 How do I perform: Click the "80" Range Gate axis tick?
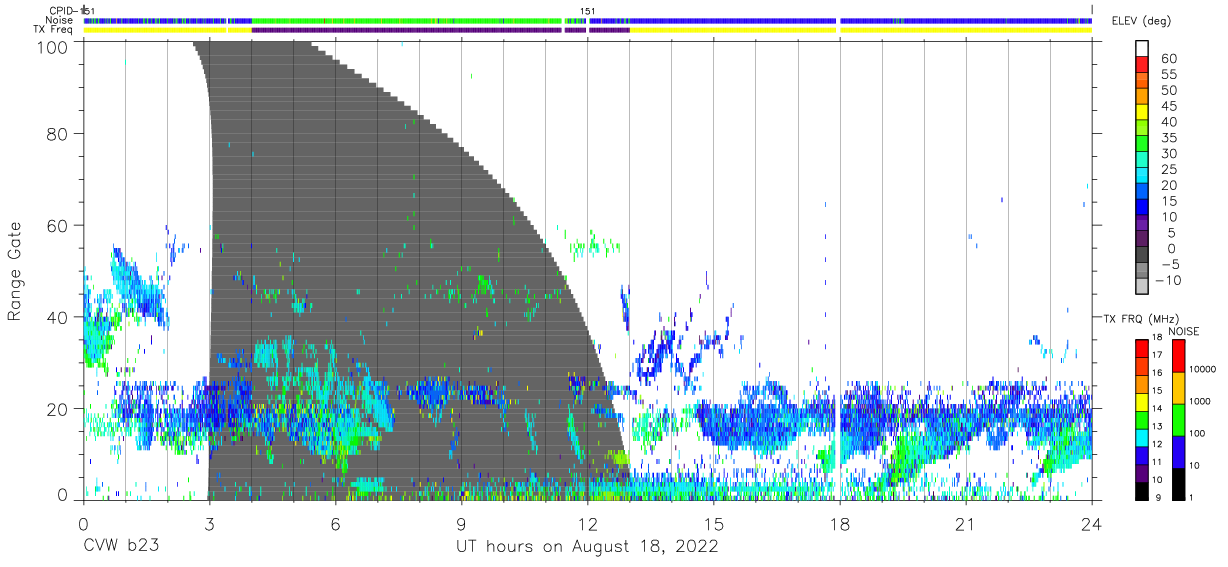click(59, 133)
